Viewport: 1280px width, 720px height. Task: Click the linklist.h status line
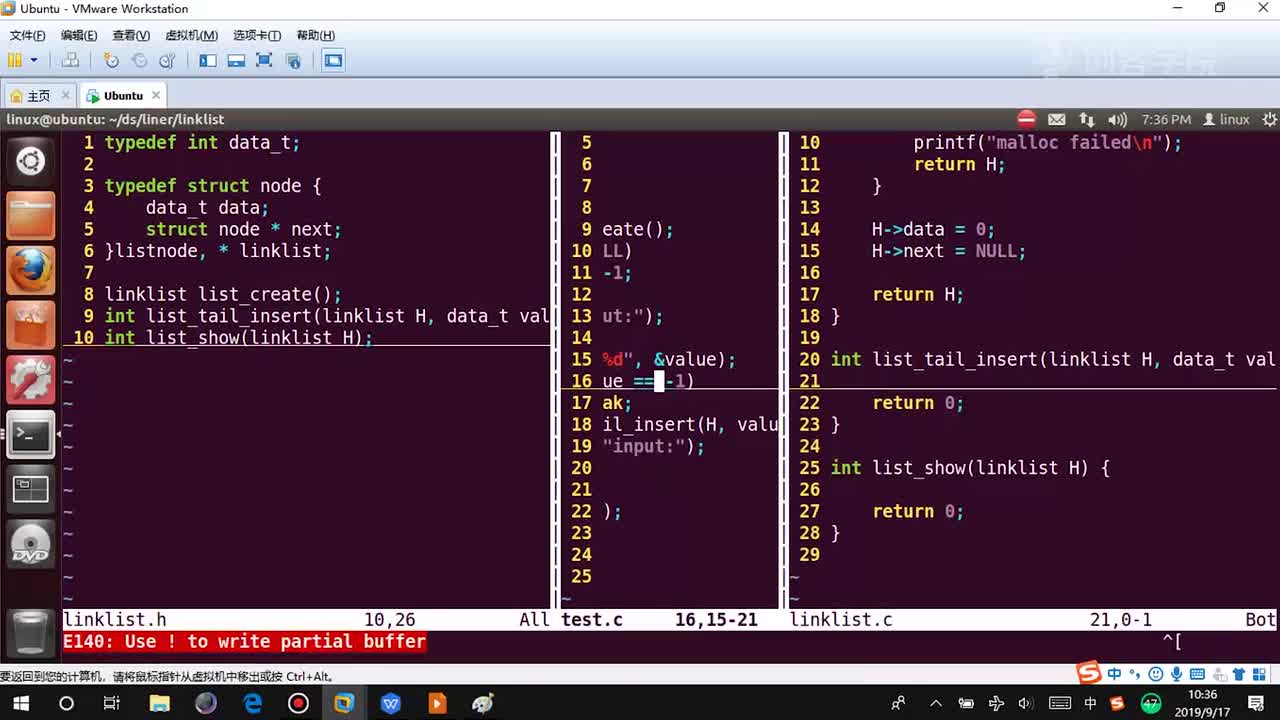(306, 620)
